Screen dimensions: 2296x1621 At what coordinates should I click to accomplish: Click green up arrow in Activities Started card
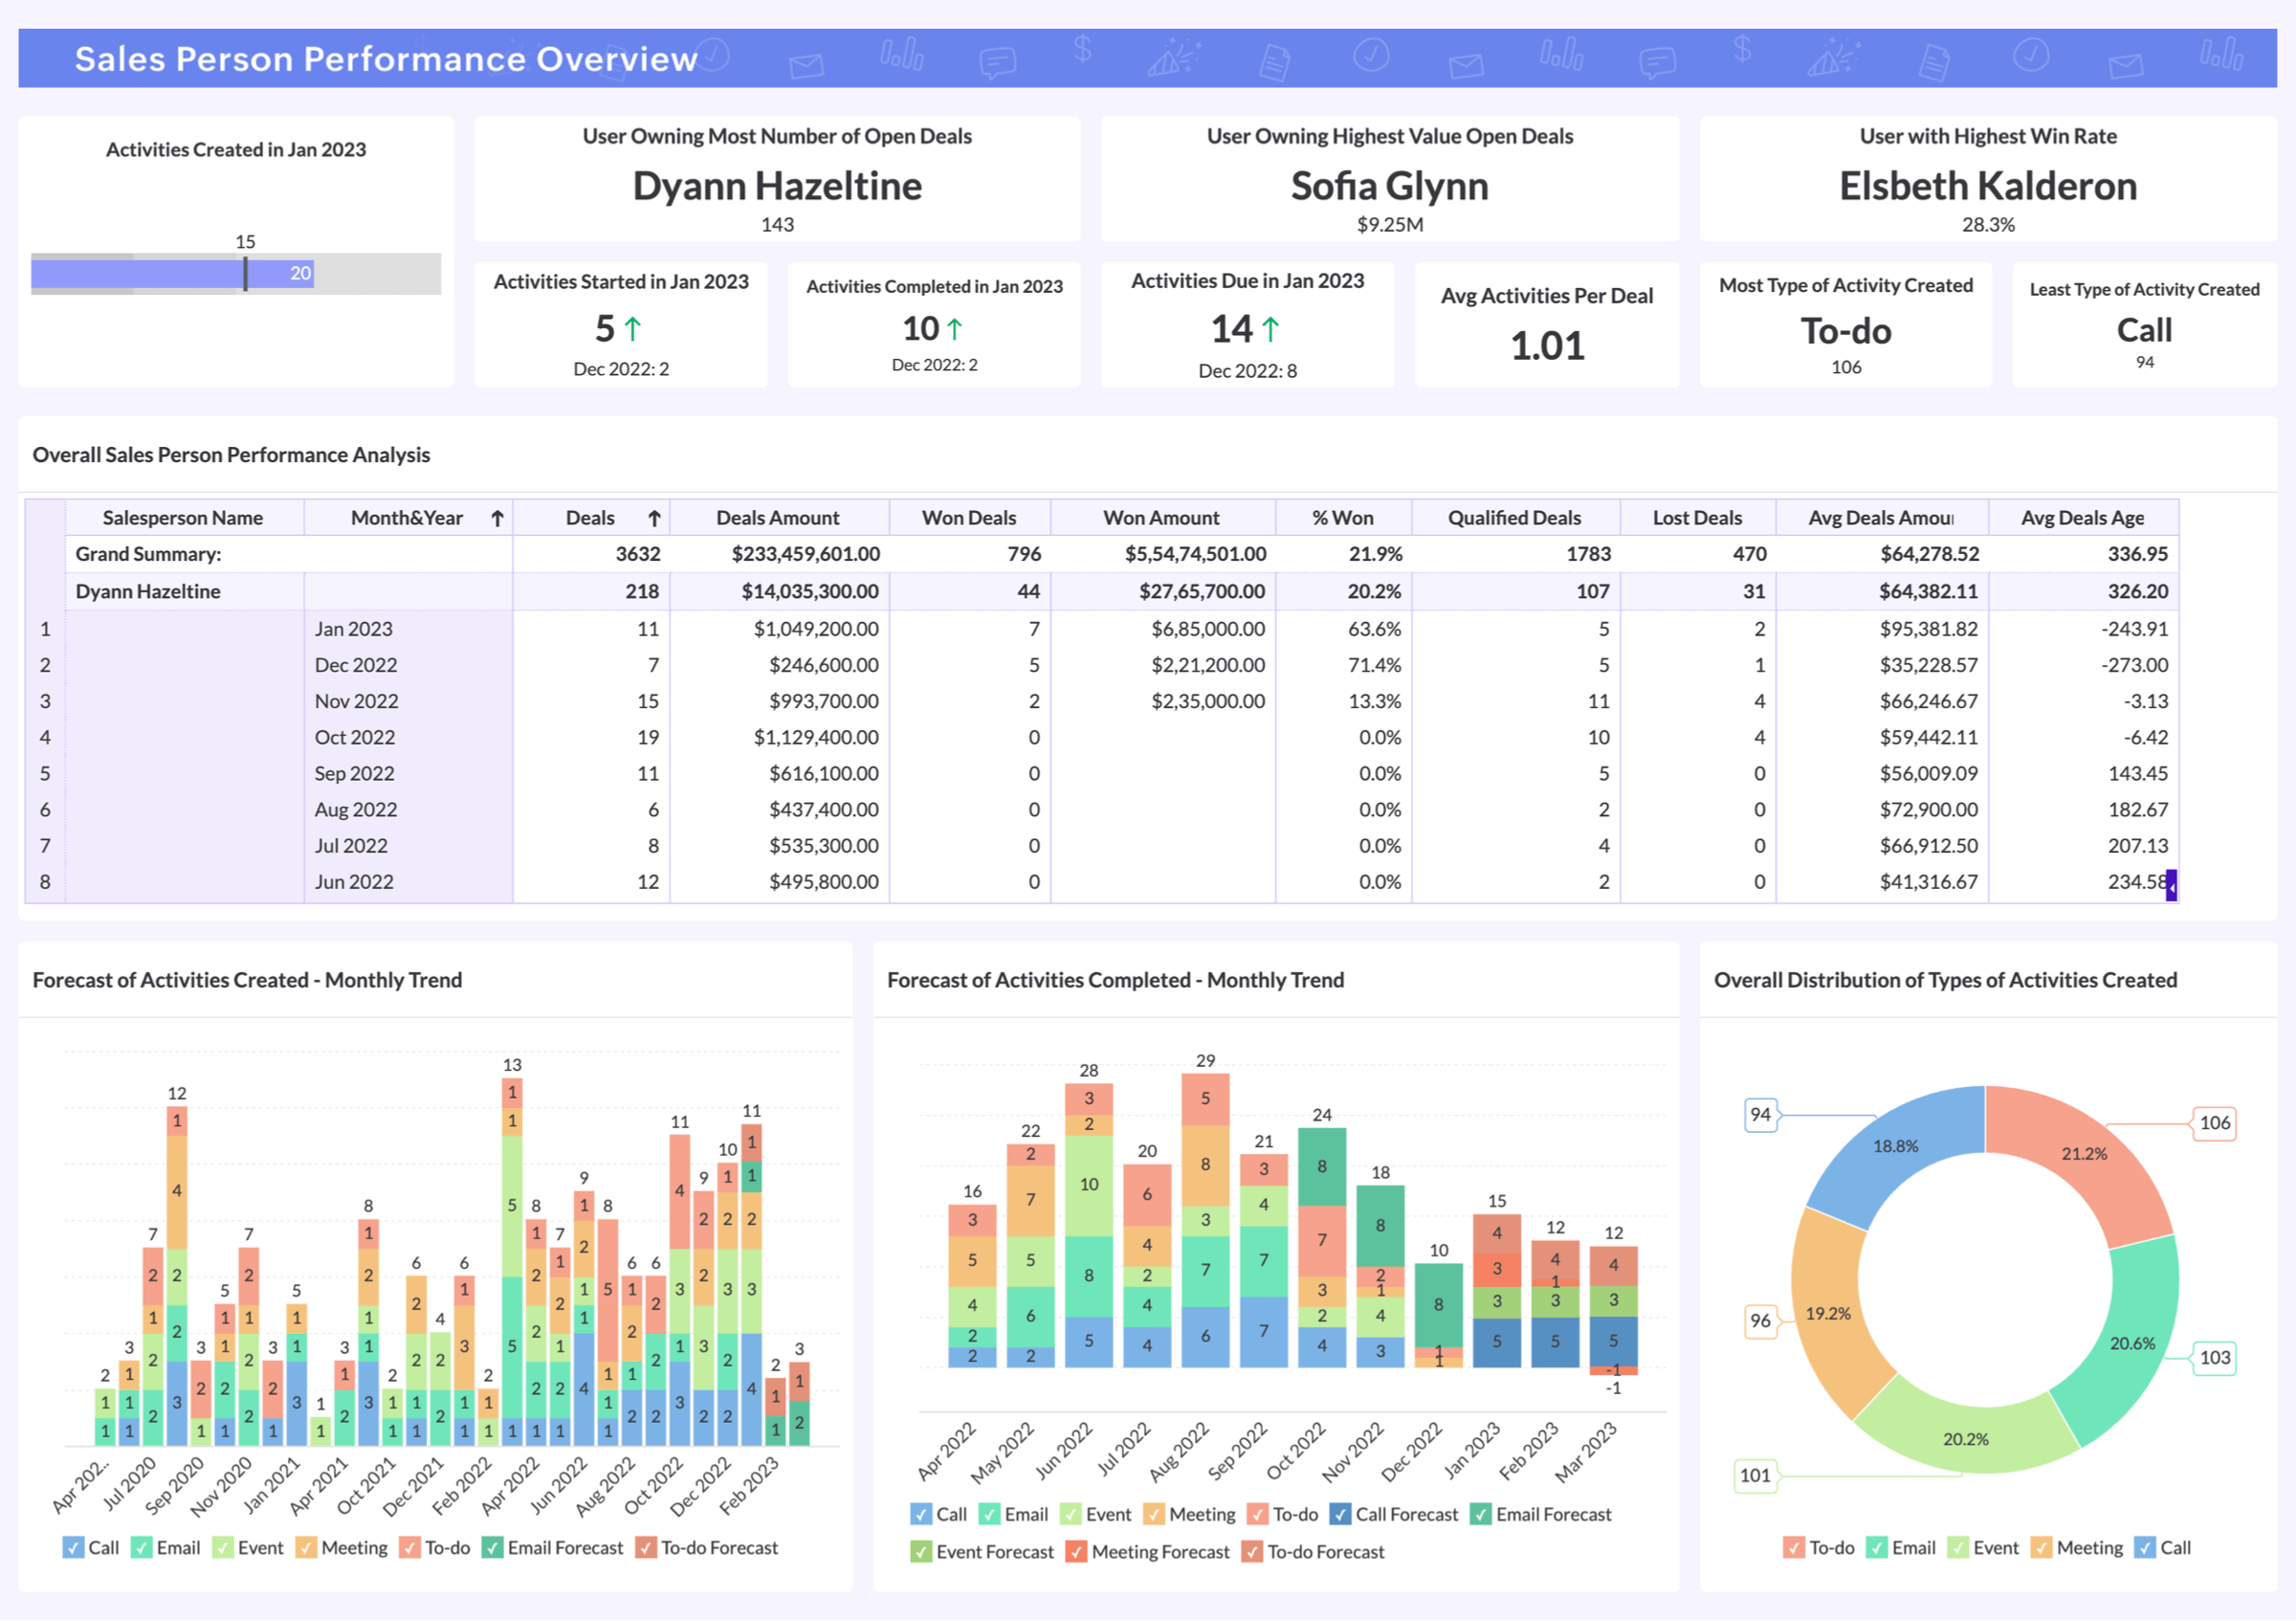pos(632,329)
